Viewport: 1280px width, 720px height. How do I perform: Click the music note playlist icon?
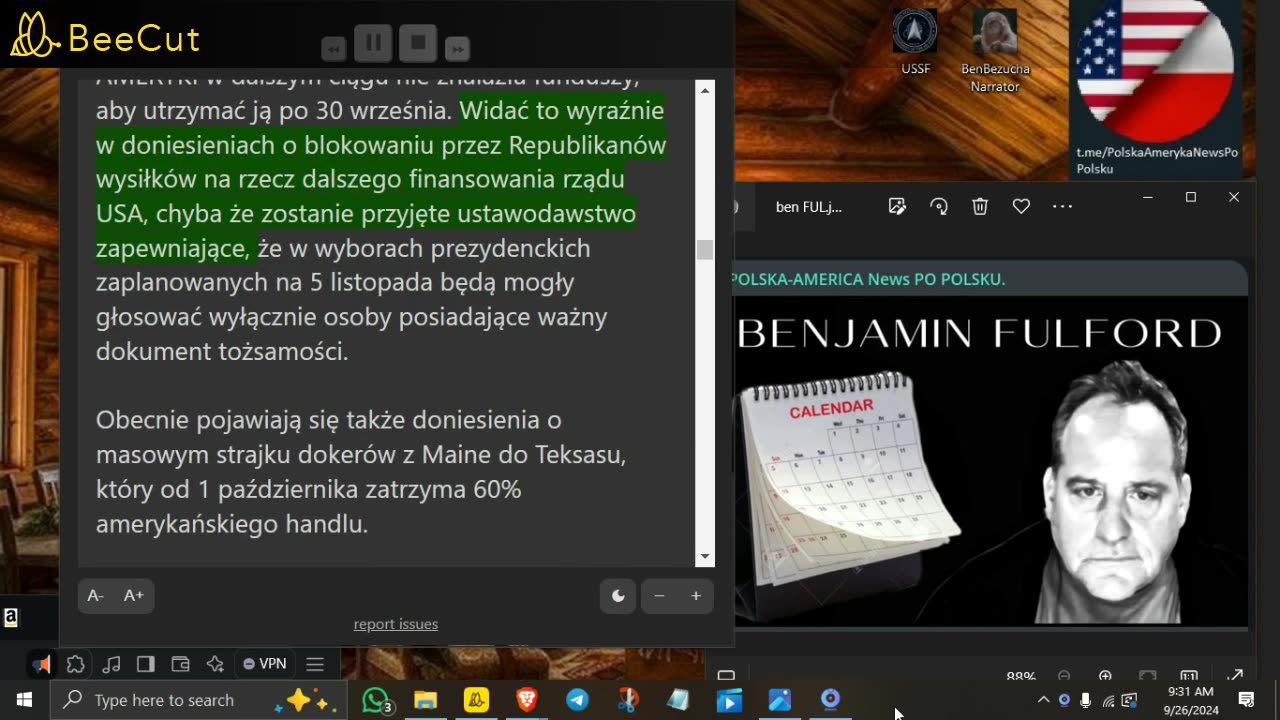[x=112, y=664]
